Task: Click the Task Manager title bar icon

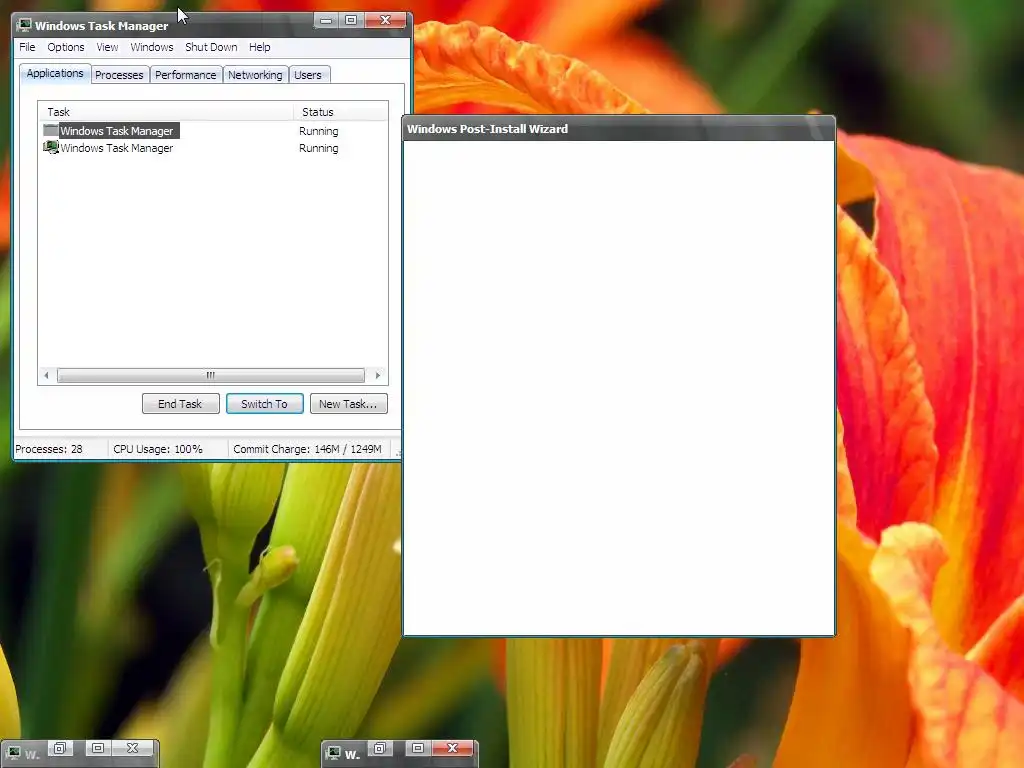Action: pos(25,25)
